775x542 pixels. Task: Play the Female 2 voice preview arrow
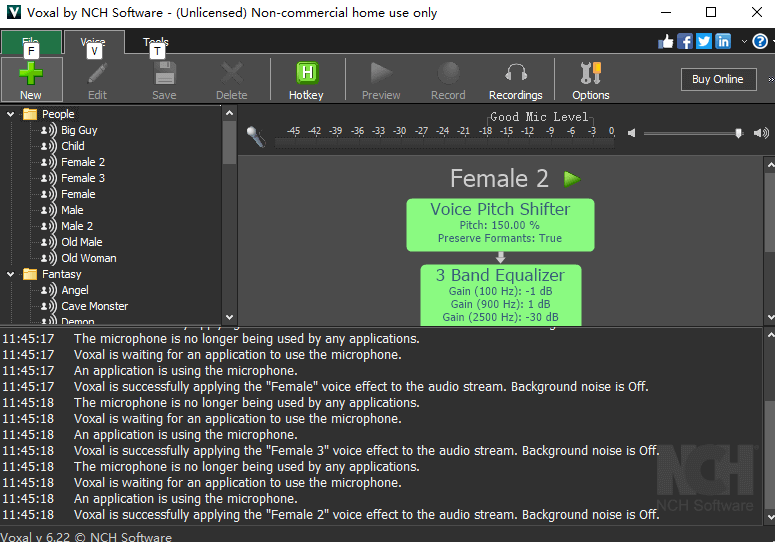point(572,179)
